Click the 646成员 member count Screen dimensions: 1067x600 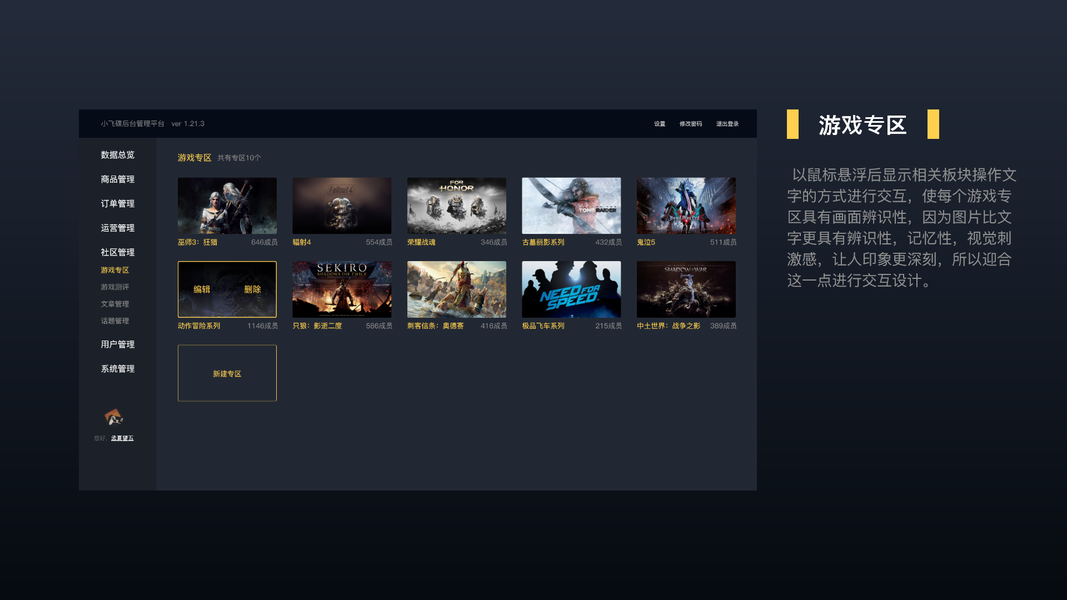pyautogui.click(x=264, y=242)
